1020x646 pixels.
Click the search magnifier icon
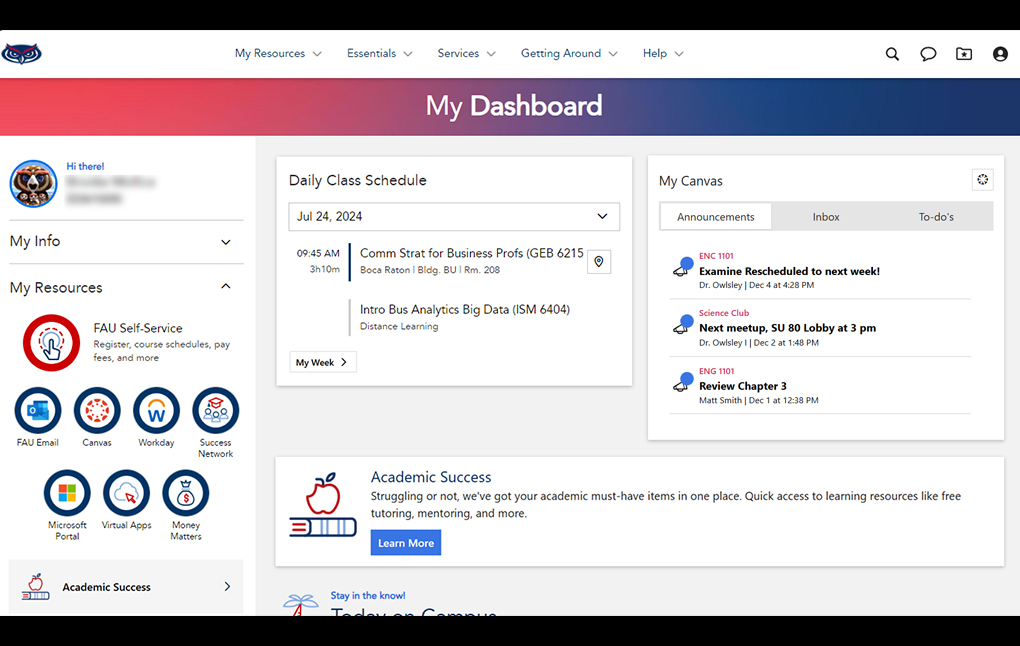892,54
